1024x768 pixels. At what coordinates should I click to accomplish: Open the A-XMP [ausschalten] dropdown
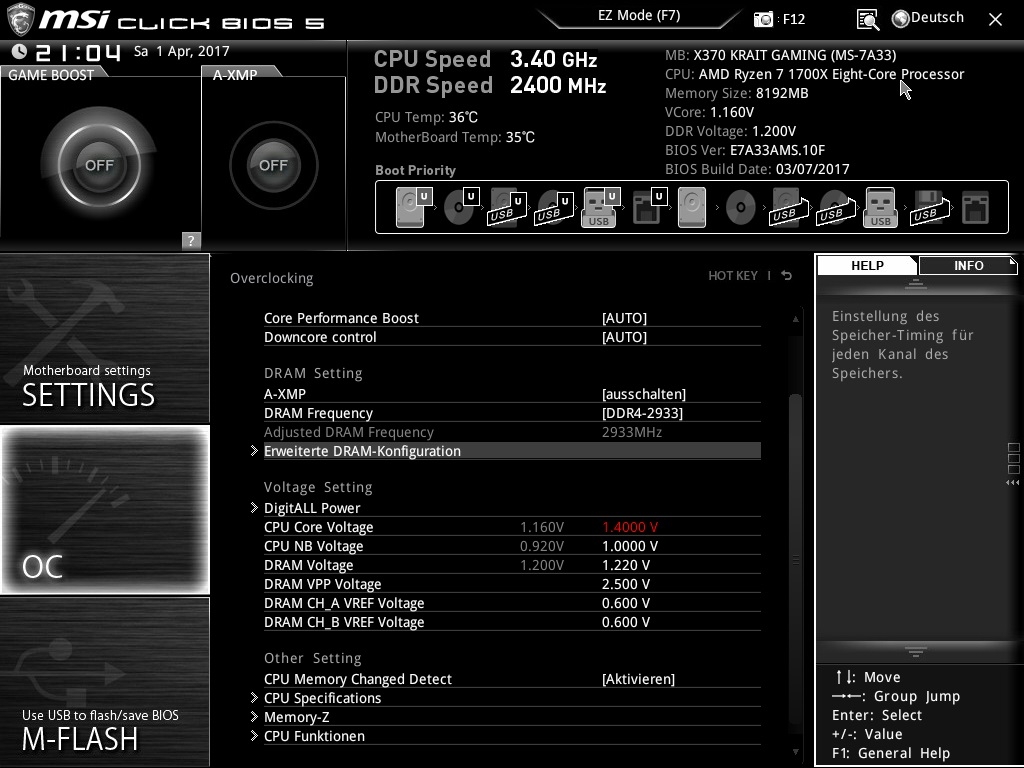coord(644,394)
